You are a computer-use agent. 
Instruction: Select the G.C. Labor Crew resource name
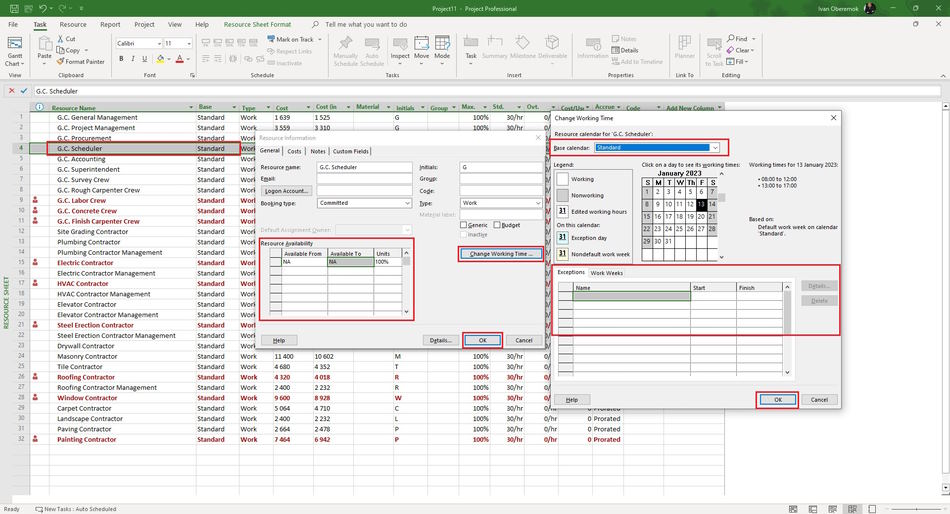click(x=81, y=200)
